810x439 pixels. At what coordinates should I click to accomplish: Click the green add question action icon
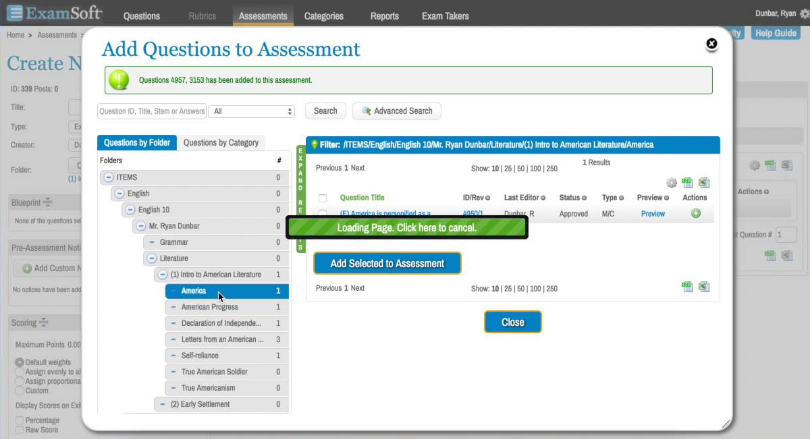click(695, 213)
